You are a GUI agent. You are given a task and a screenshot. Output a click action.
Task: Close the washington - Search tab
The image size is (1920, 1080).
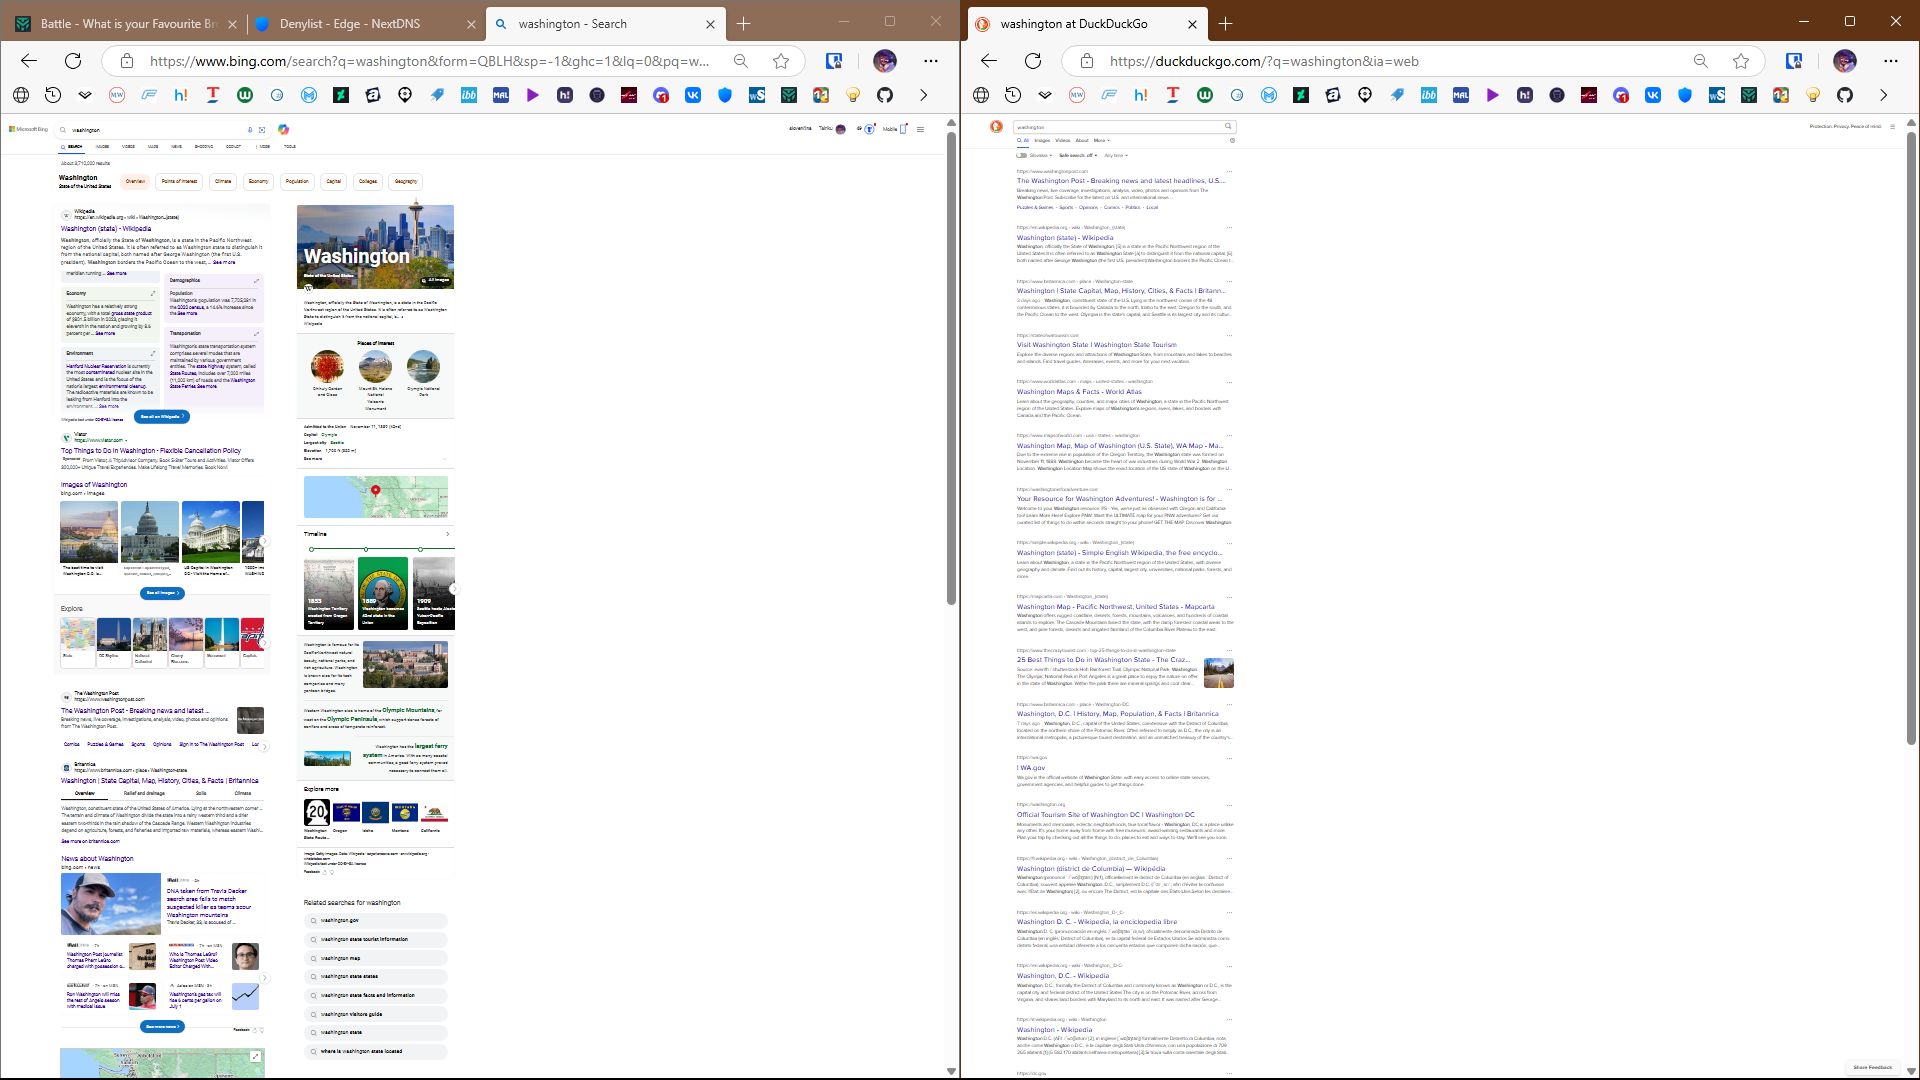tap(711, 24)
